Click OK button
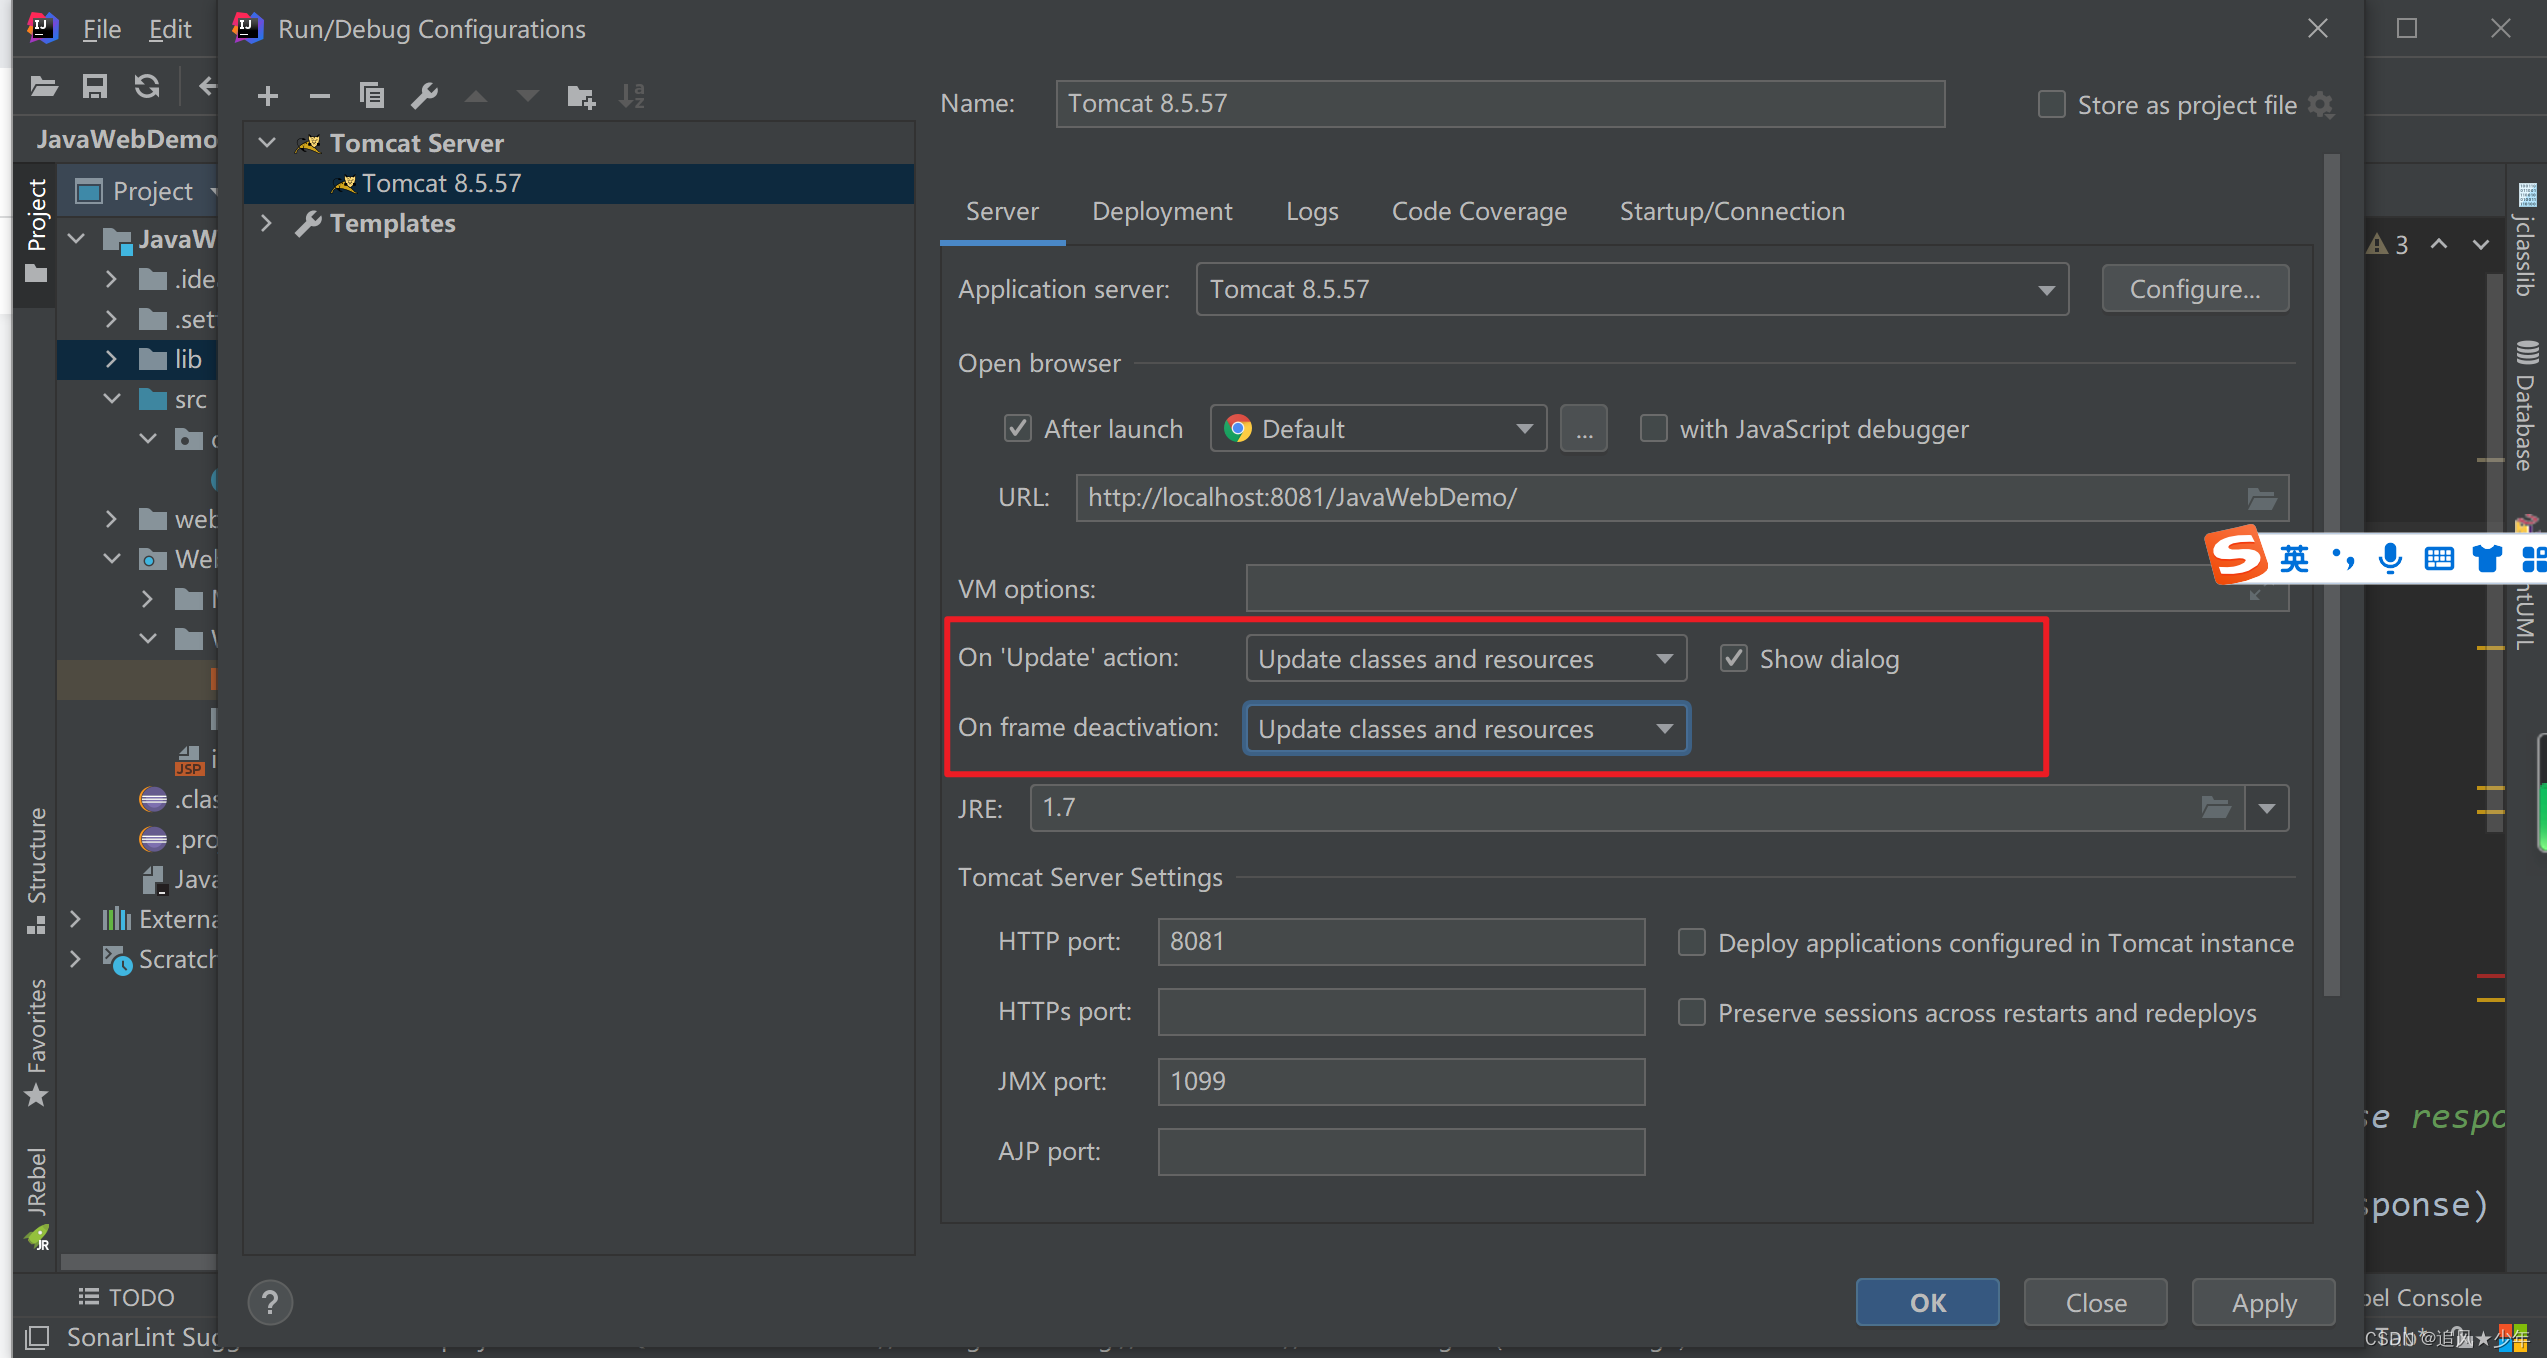Image resolution: width=2547 pixels, height=1358 pixels. [1928, 1302]
